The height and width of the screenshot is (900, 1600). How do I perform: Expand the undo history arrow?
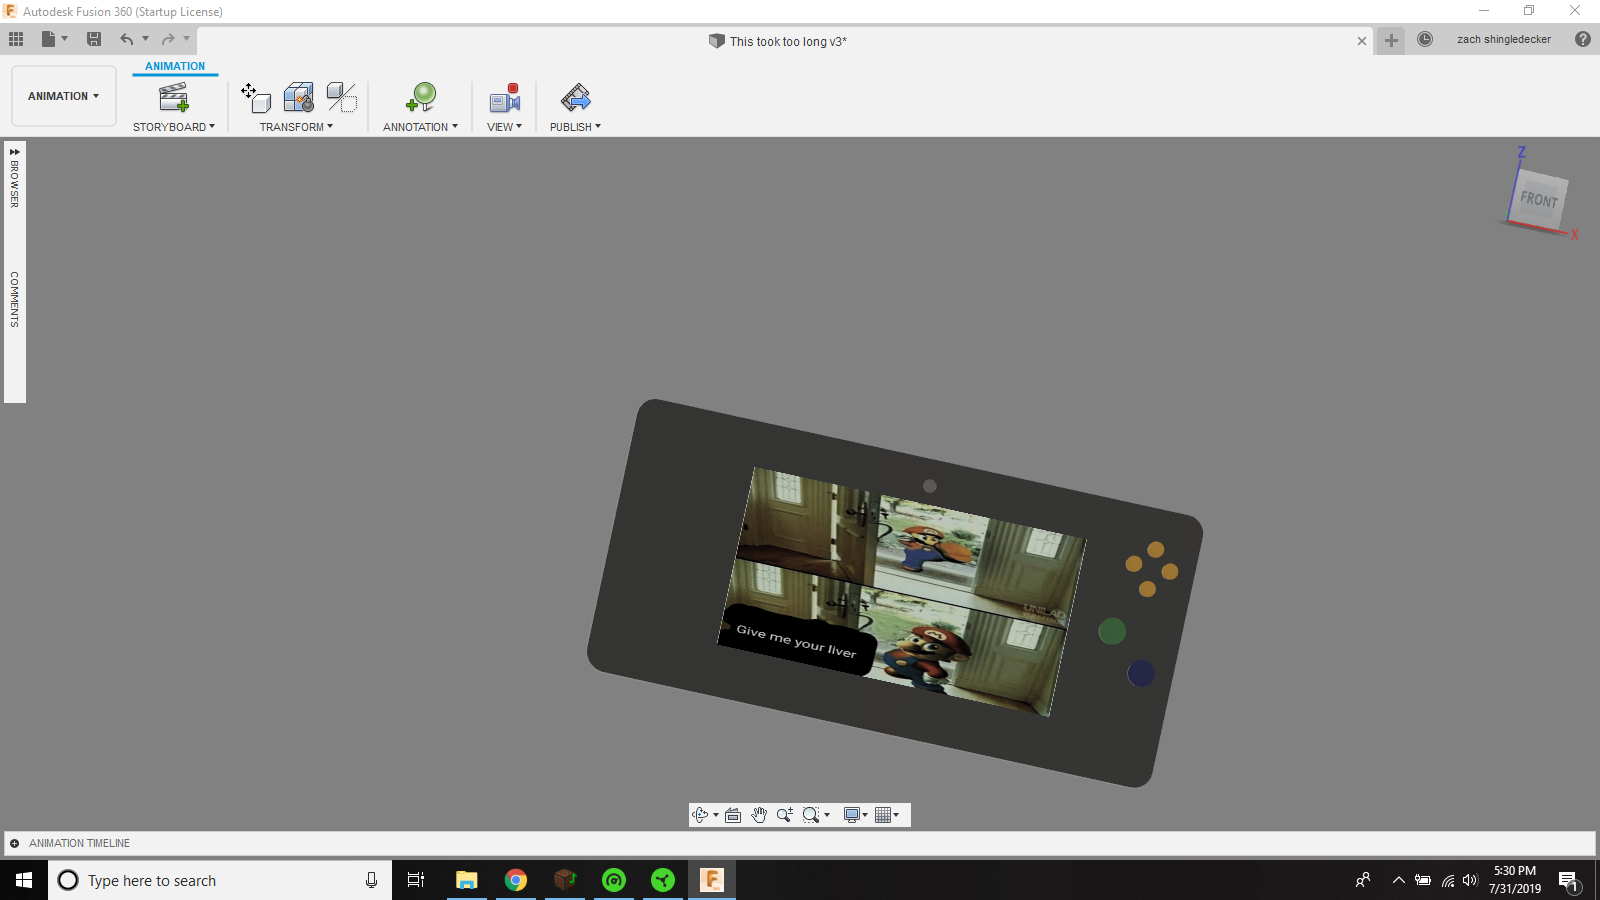click(146, 39)
